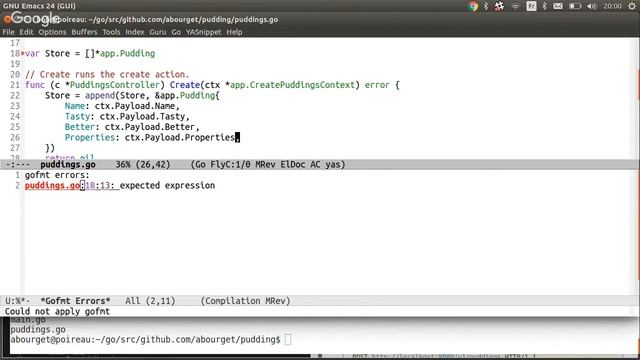
Task: Click 'PuddingsController' receiver type
Action: pos(114,85)
